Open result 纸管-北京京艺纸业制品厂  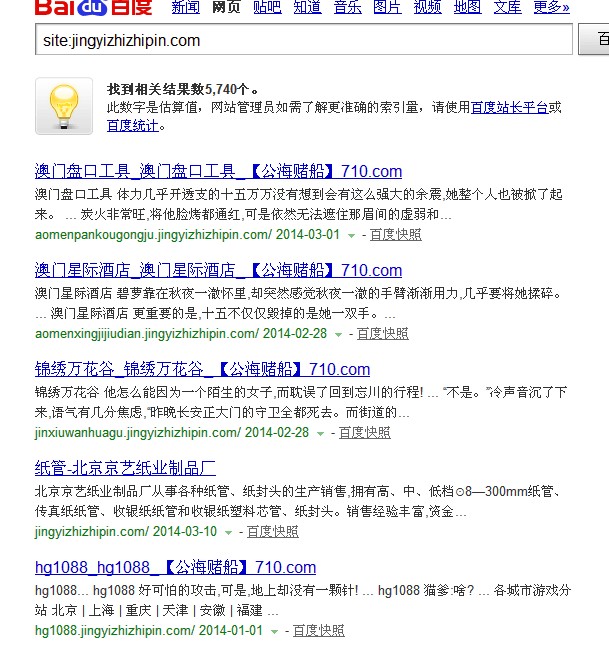[125, 468]
